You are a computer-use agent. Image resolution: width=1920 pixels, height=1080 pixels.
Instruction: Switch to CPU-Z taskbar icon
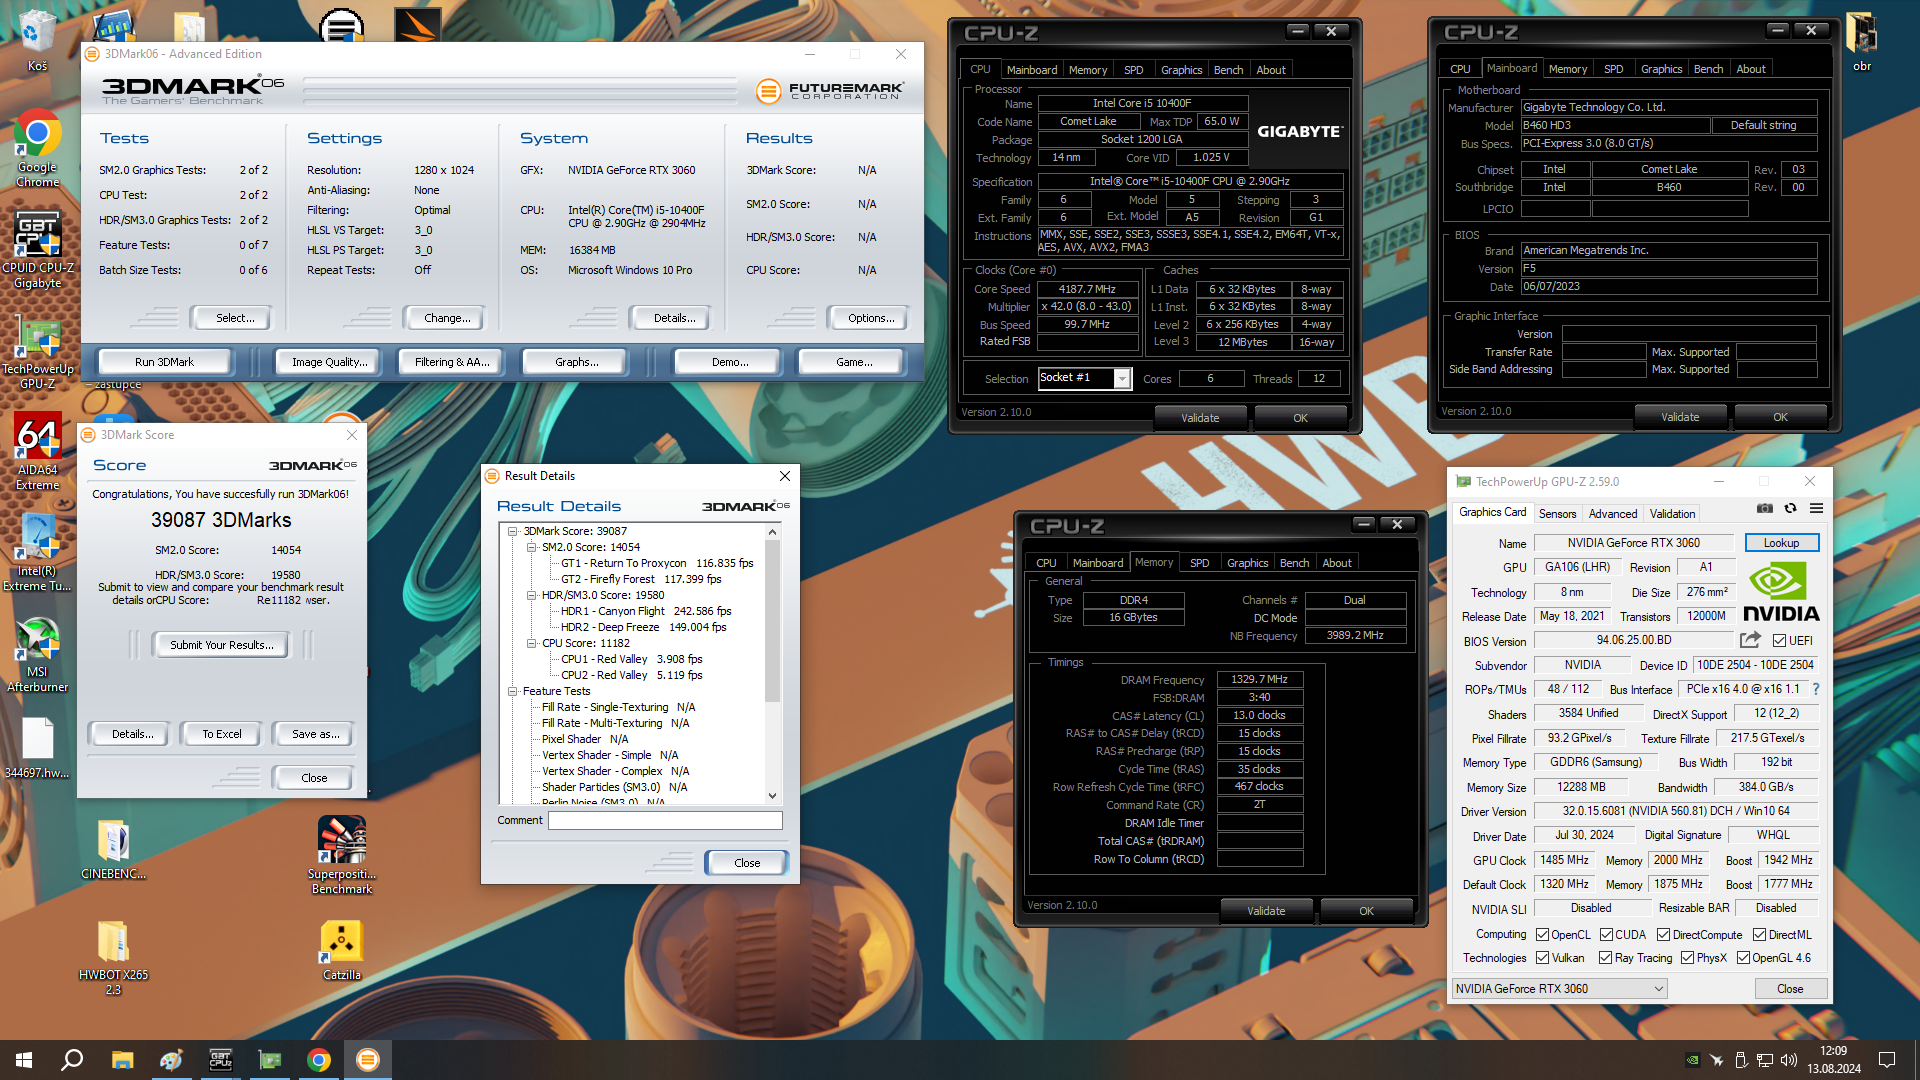(x=220, y=1060)
